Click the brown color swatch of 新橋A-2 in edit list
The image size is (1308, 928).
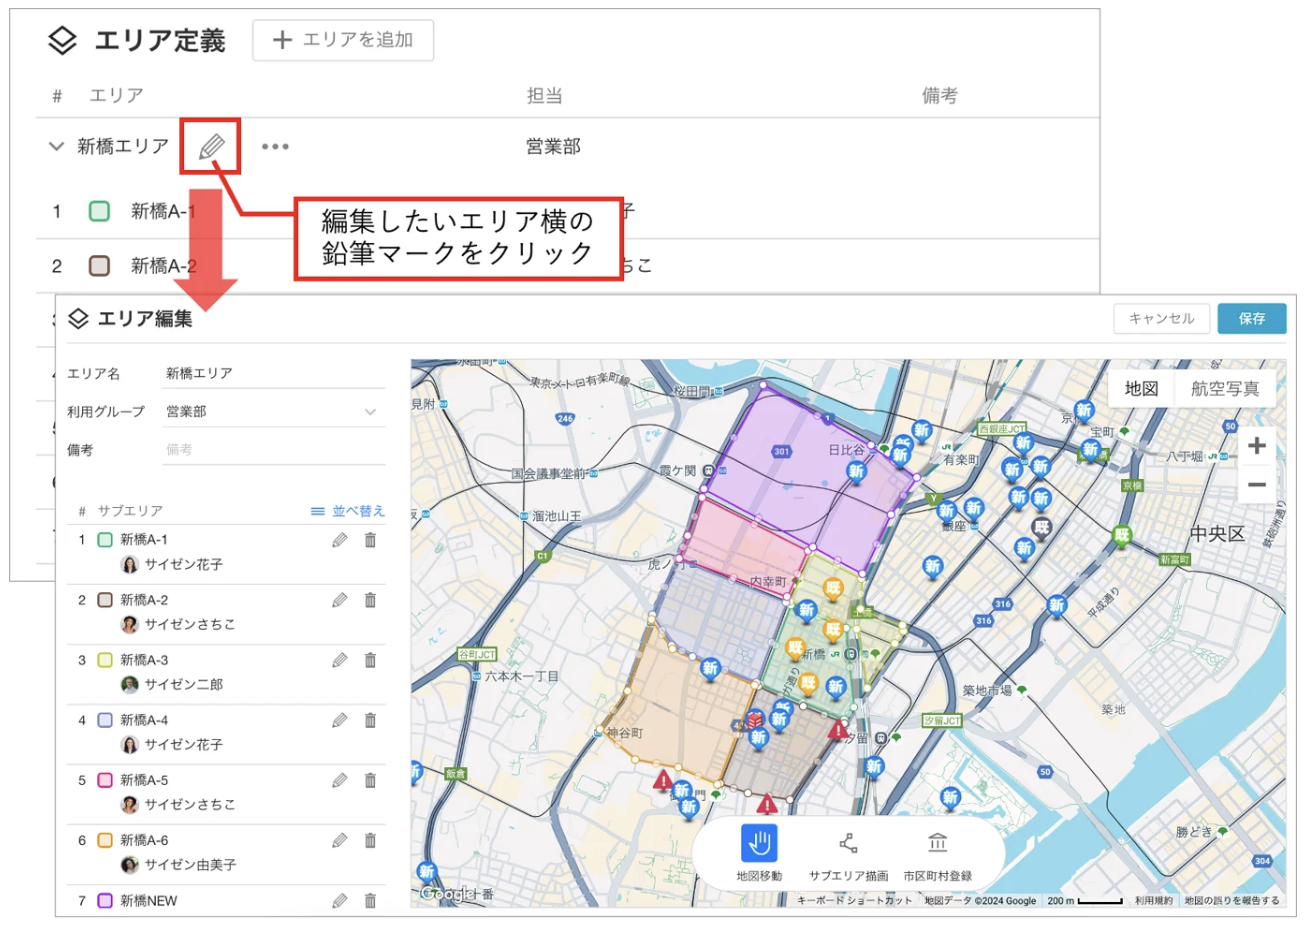[x=105, y=600]
